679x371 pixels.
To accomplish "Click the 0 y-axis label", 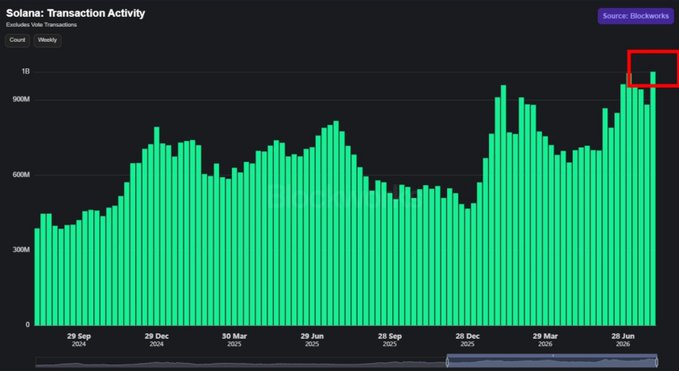I will (28, 325).
